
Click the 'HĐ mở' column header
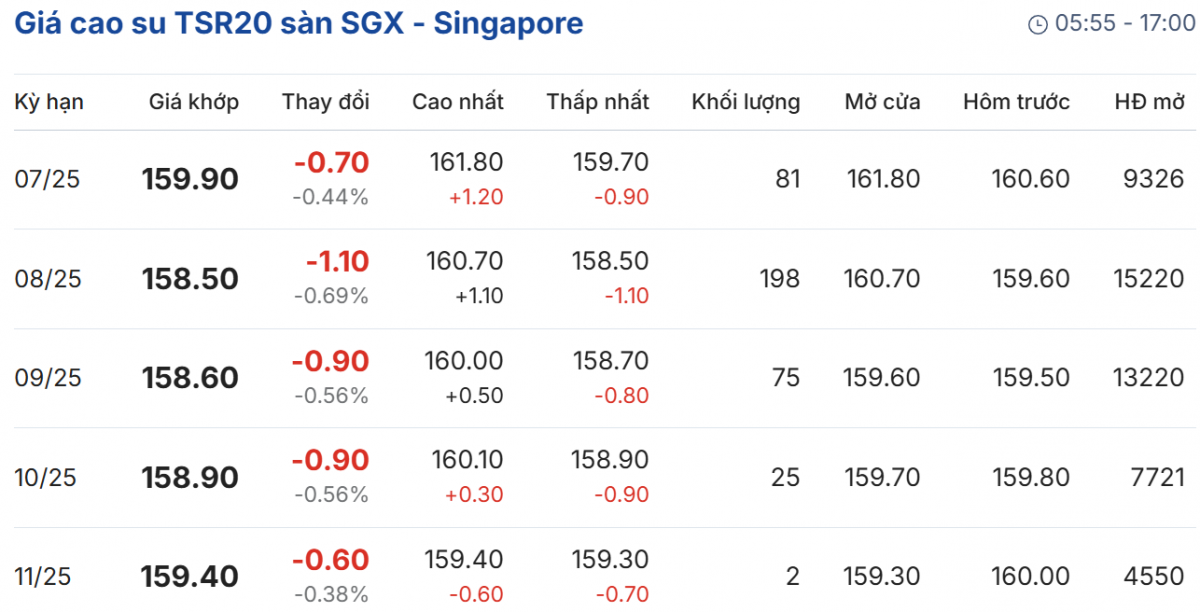1150,101
